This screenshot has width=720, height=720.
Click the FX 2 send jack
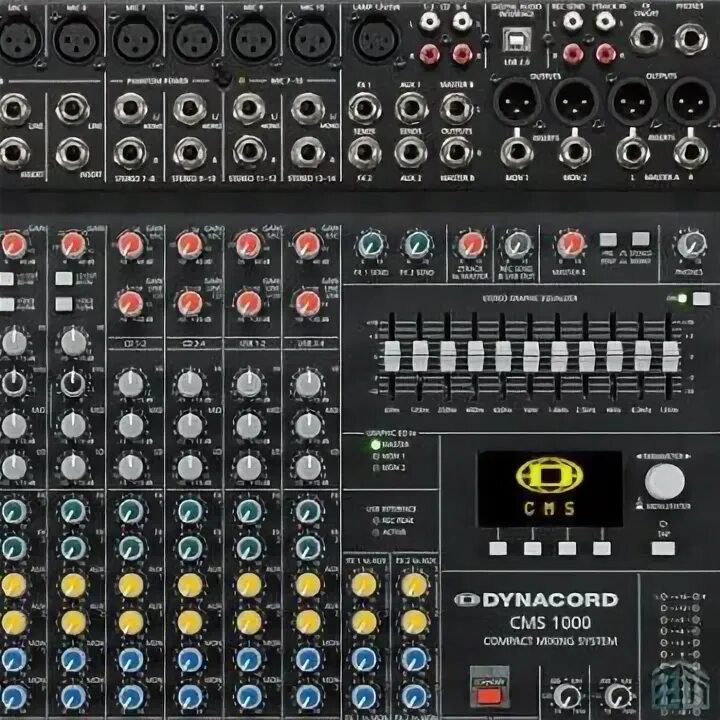(364, 152)
